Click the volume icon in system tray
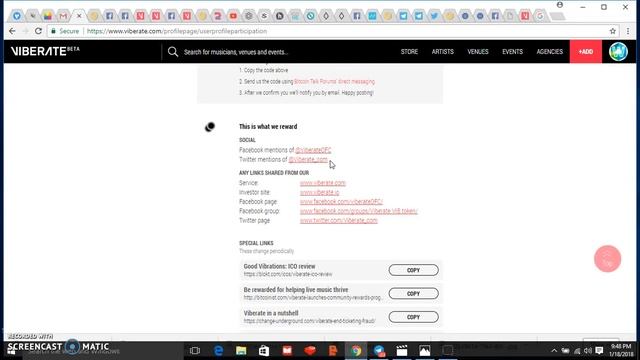The width and height of the screenshot is (640, 360). click(x=588, y=351)
